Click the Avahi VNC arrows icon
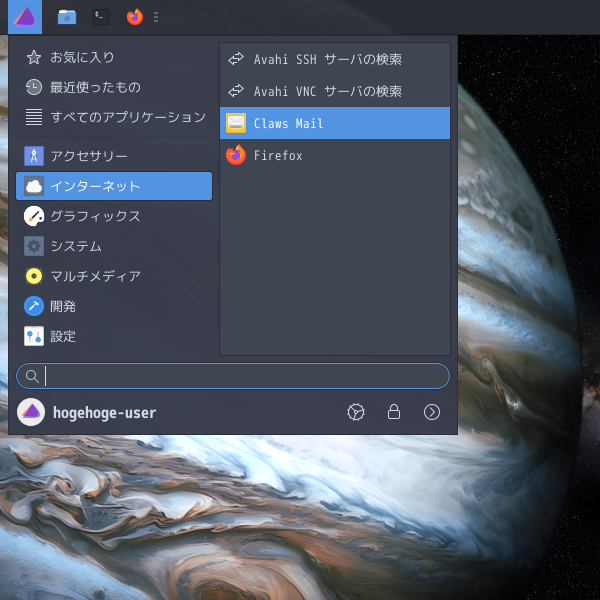This screenshot has height=600, width=600. tap(236, 91)
